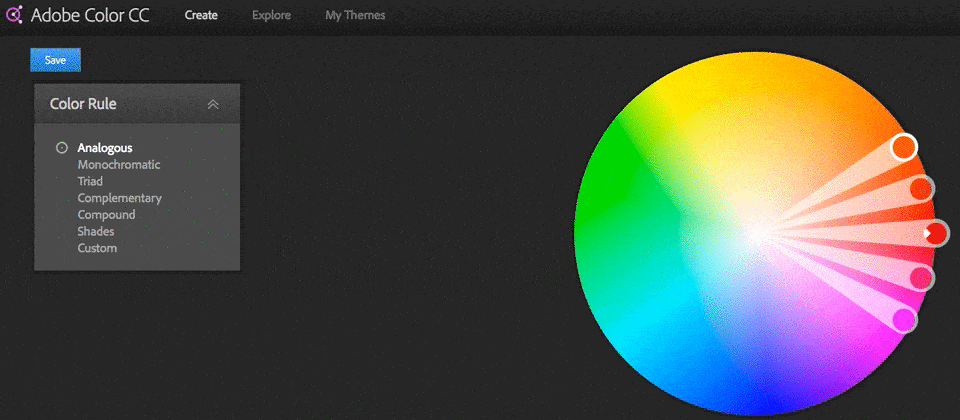Choose the Compound color rule
The height and width of the screenshot is (420, 960).
pos(106,215)
